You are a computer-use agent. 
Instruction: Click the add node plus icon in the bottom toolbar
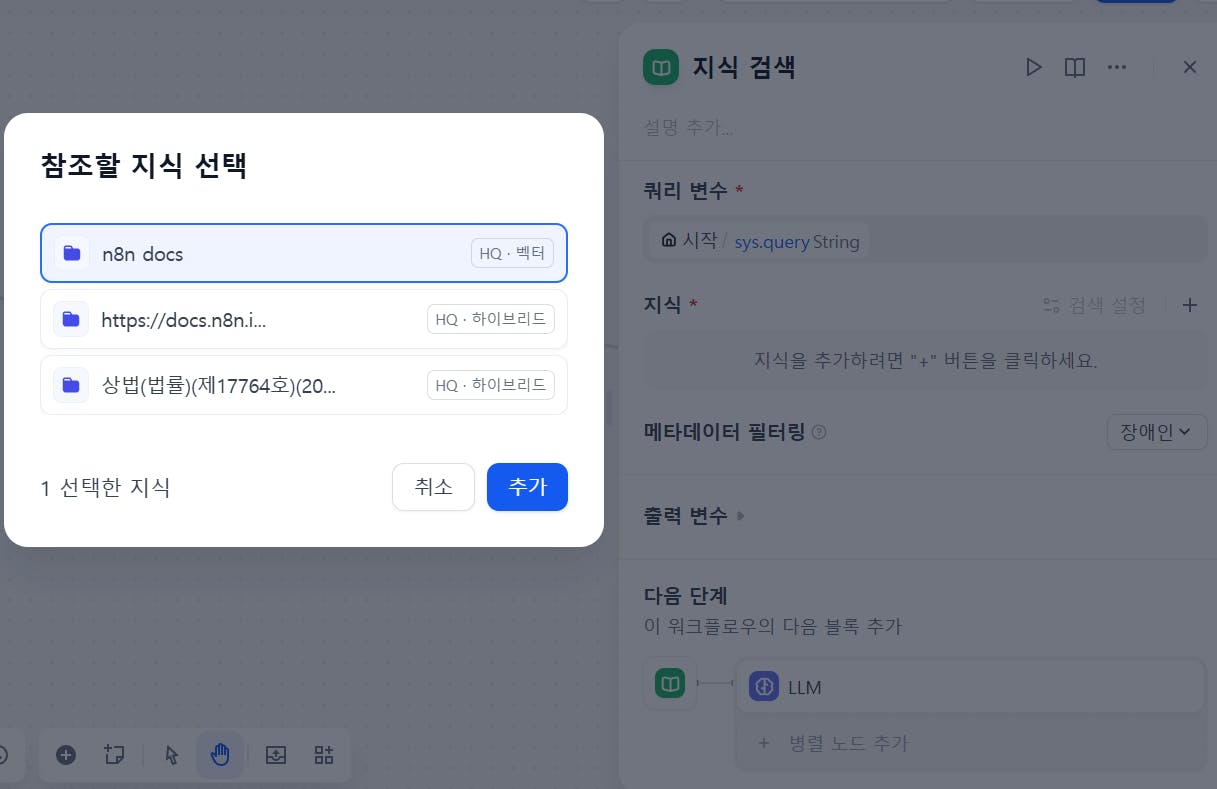(x=66, y=755)
